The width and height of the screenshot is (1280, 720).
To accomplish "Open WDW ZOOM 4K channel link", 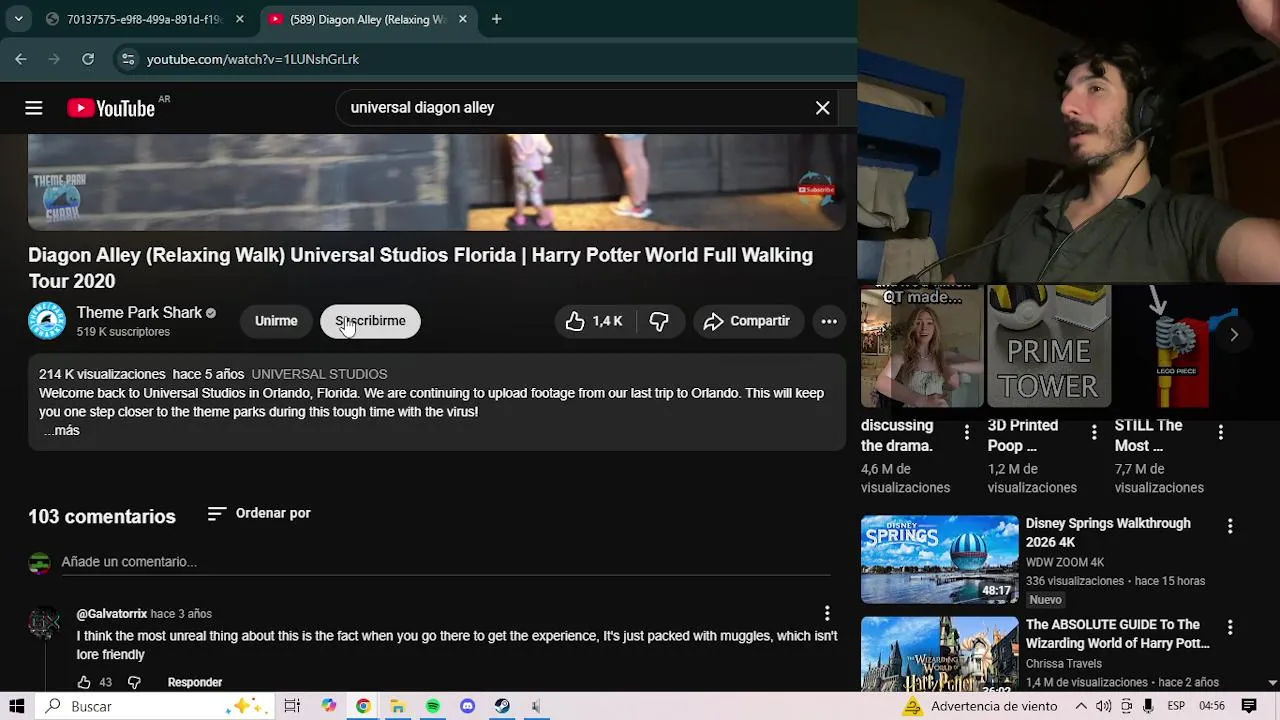I will click(x=1064, y=562).
